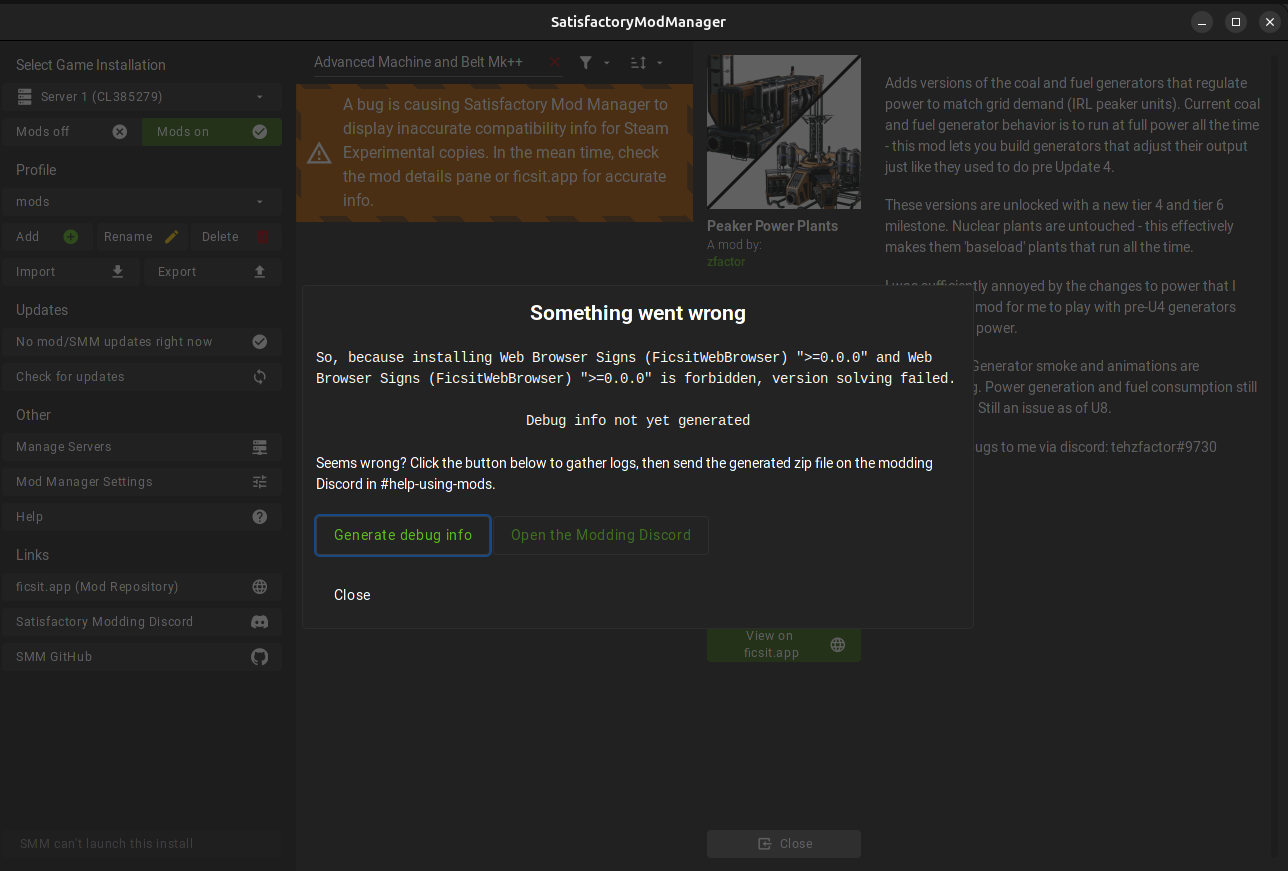This screenshot has height=871, width=1288.
Task: Click 'Debug info not yet generated' text
Action: pyautogui.click(x=638, y=421)
